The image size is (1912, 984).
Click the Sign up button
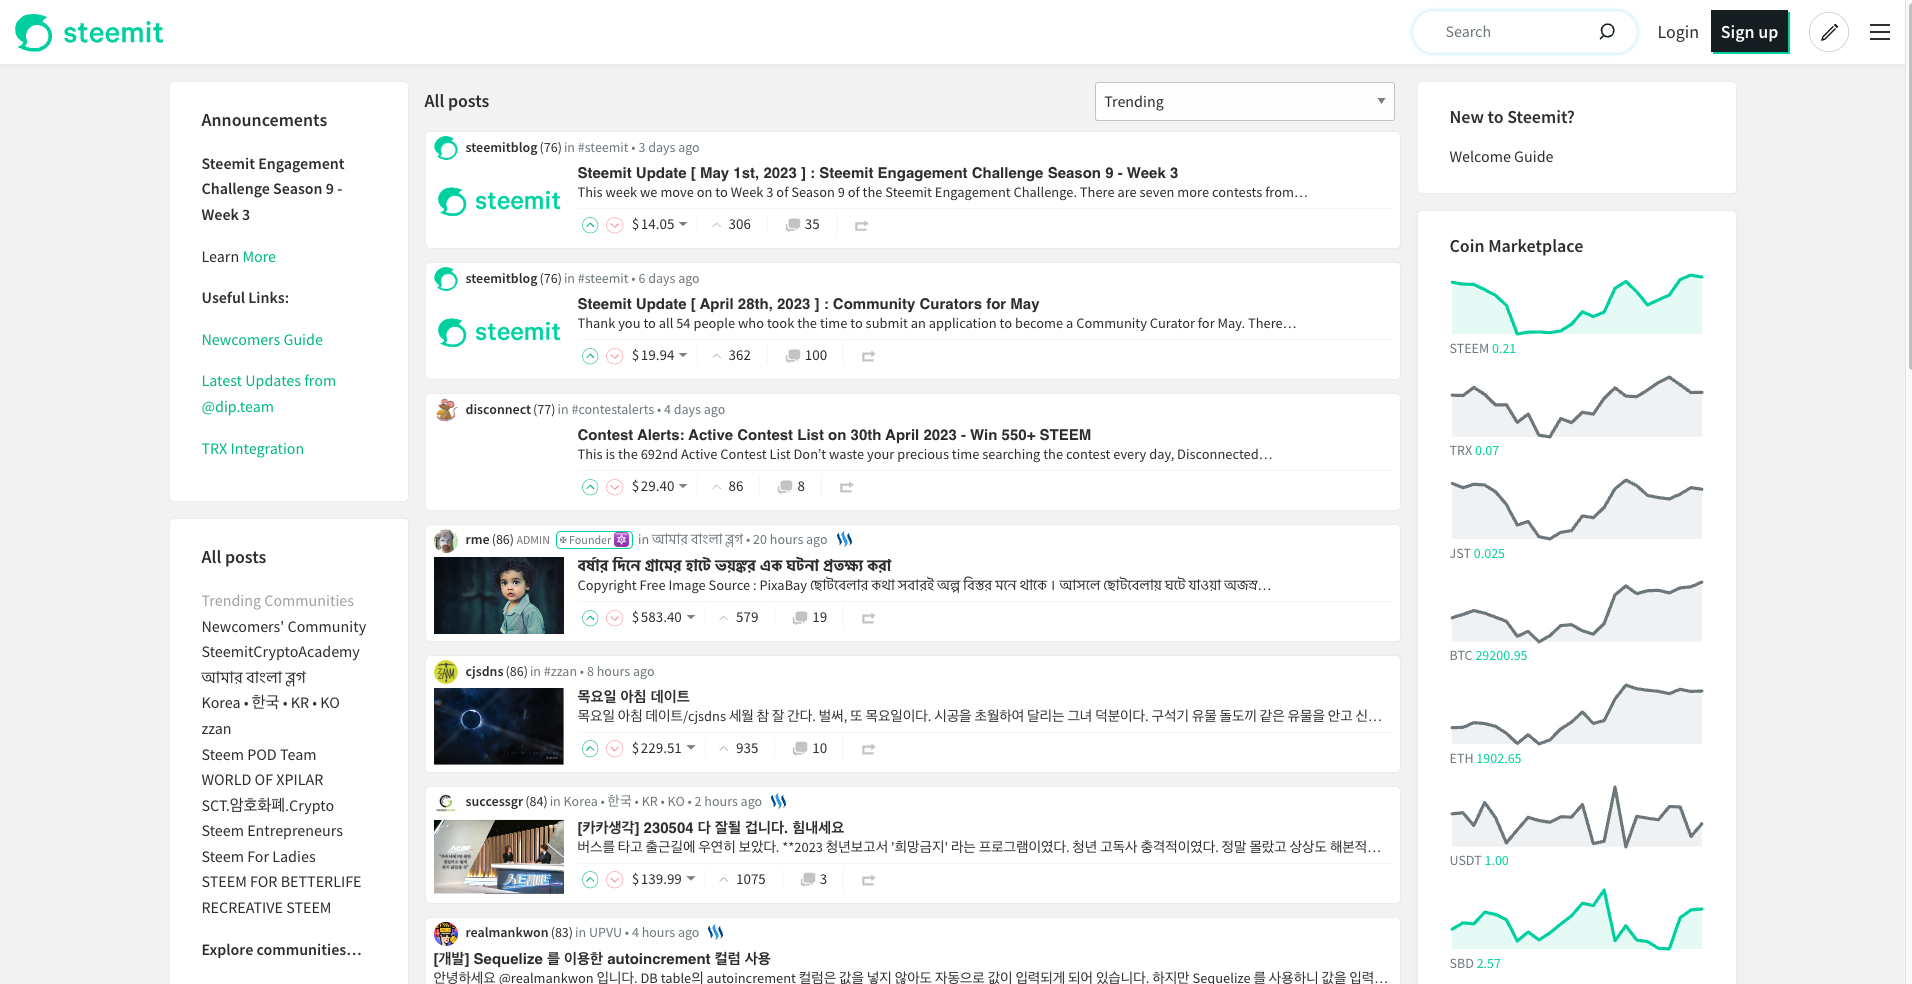coord(1749,32)
